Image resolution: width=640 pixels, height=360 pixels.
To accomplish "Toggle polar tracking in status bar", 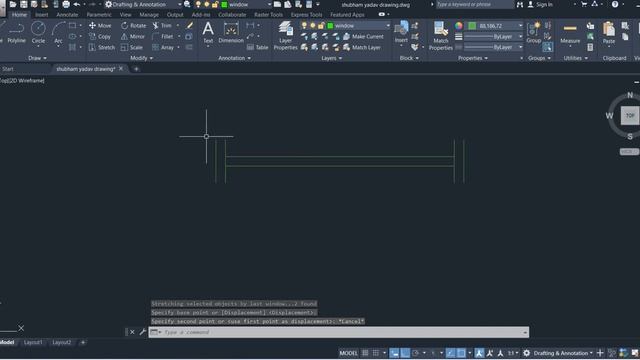I will point(416,353).
